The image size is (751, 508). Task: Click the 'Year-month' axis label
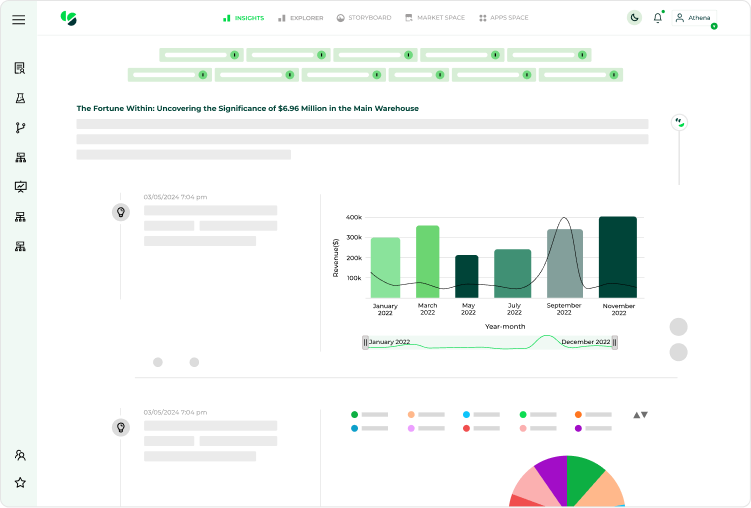[505, 327]
